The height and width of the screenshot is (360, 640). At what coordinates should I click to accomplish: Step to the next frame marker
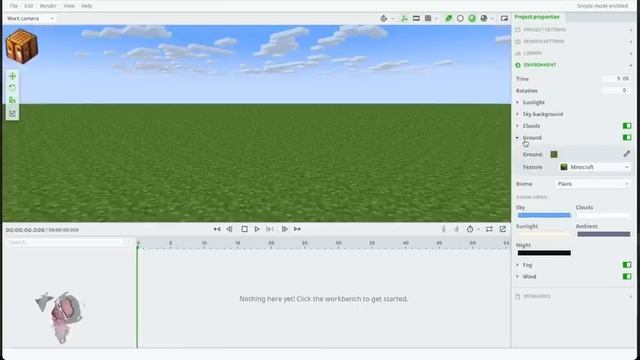pyautogui.click(x=270, y=229)
